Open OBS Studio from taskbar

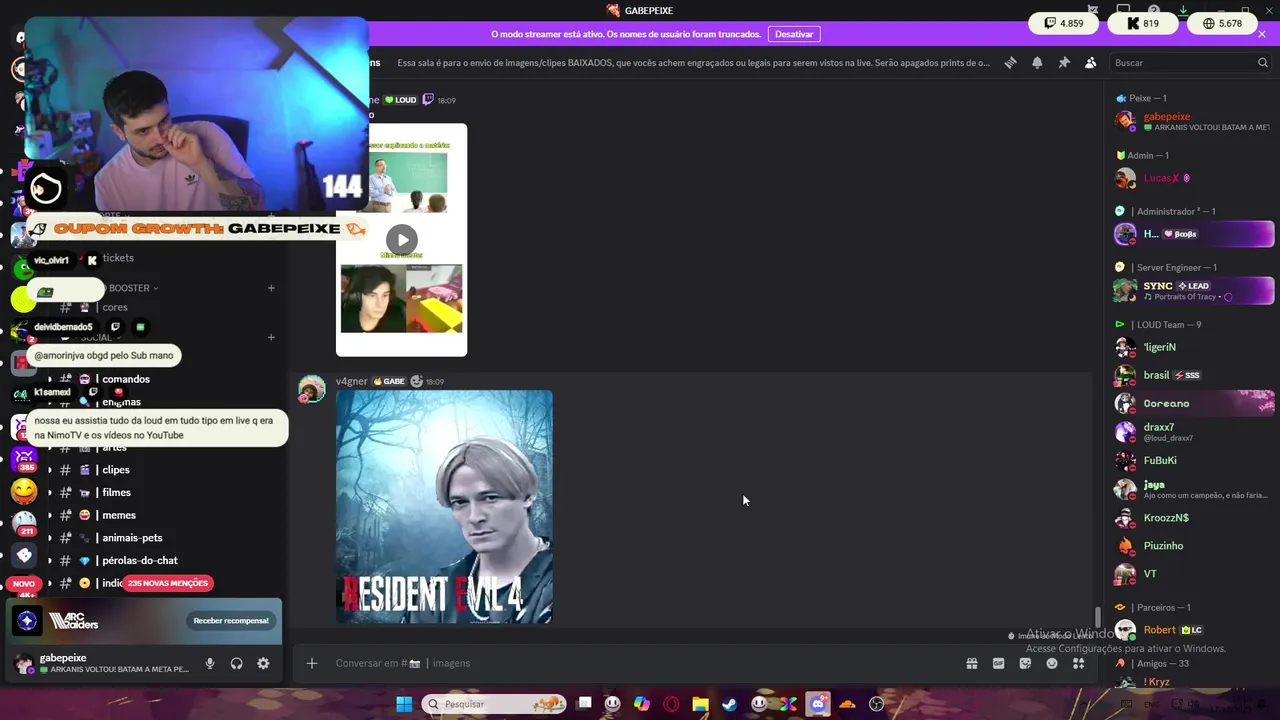877,704
